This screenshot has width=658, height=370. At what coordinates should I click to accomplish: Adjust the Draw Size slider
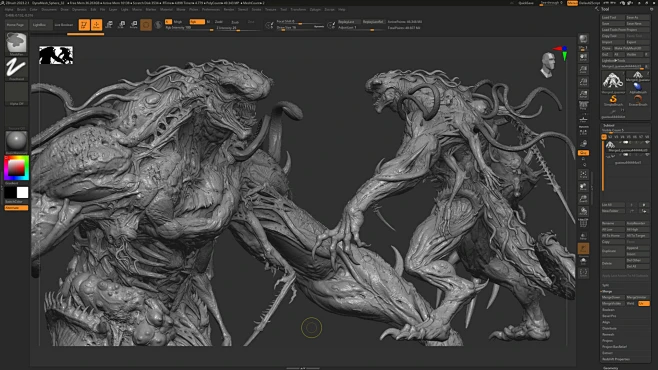(x=300, y=28)
